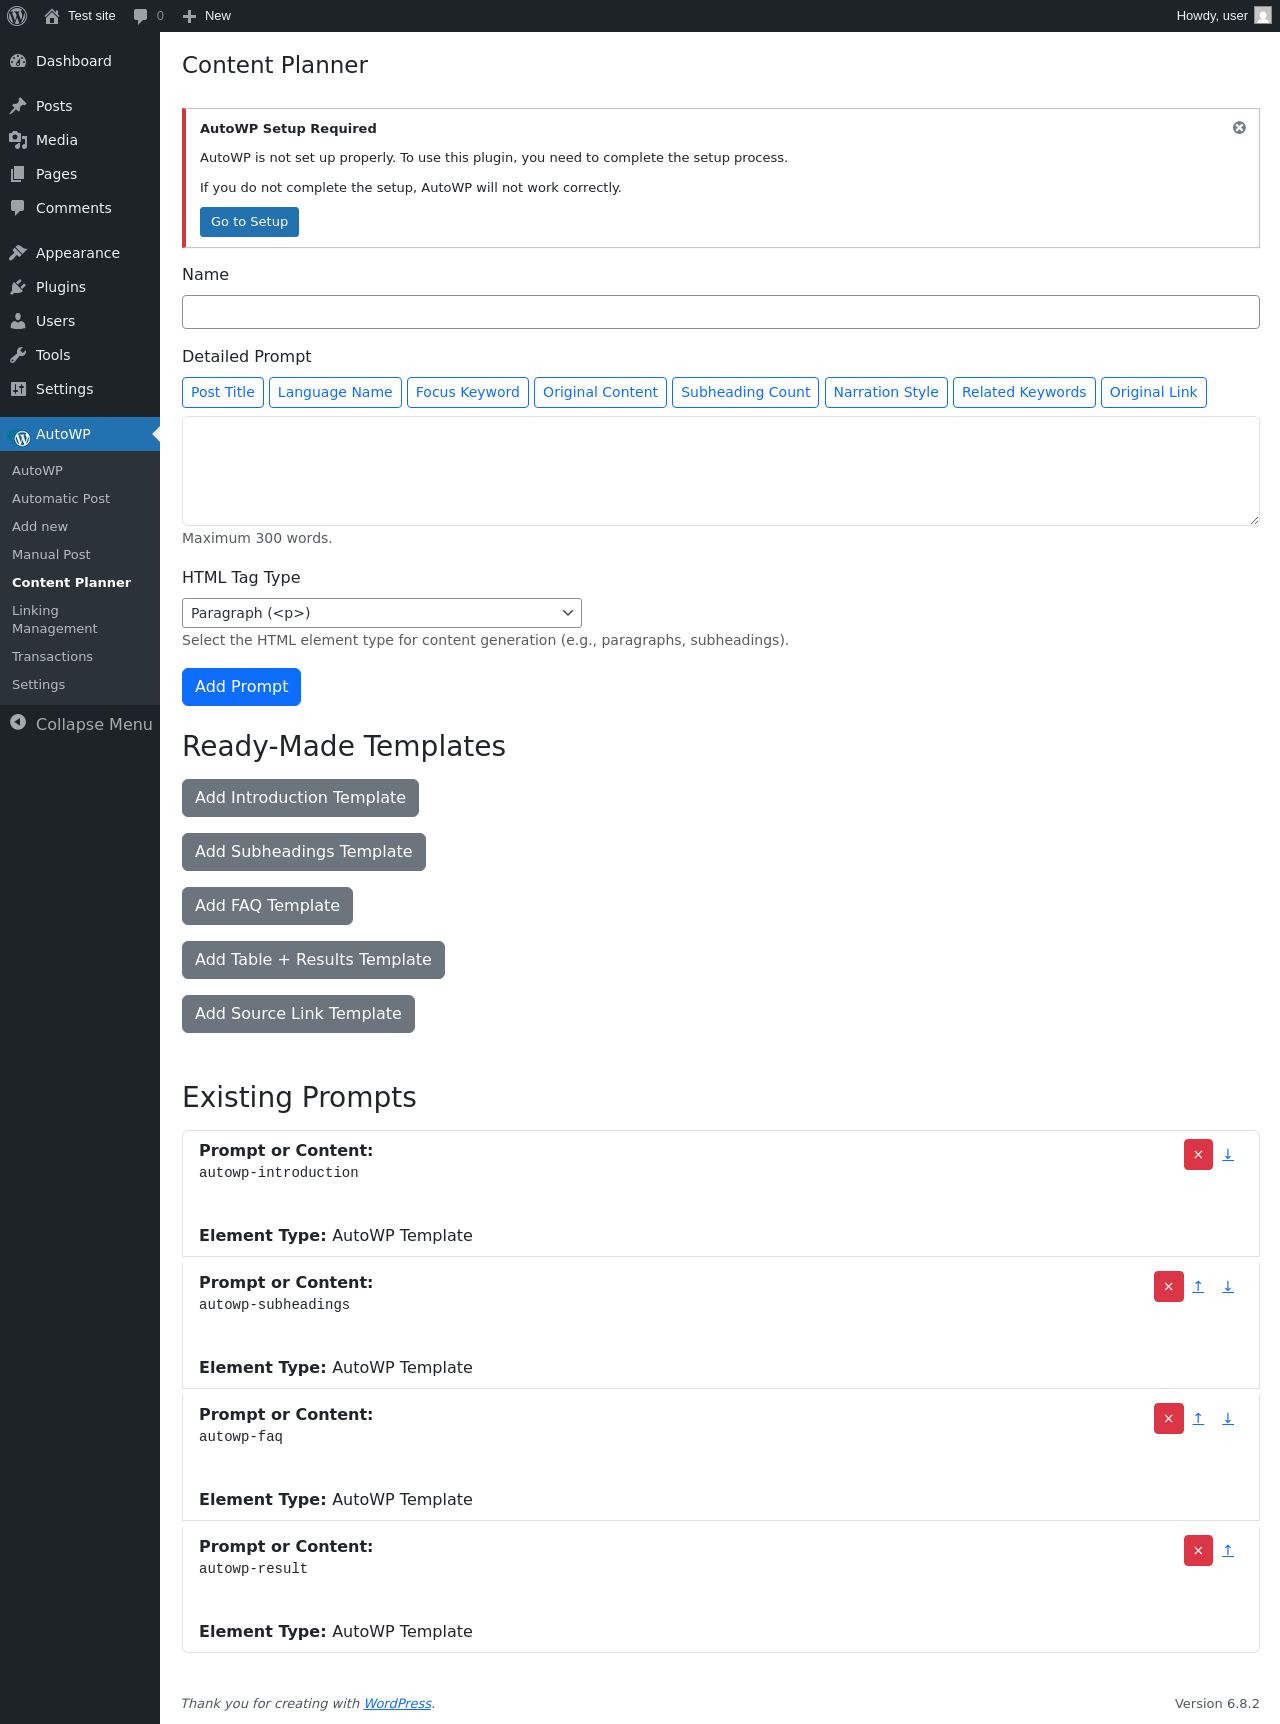Add the FAQ Template

click(x=267, y=906)
